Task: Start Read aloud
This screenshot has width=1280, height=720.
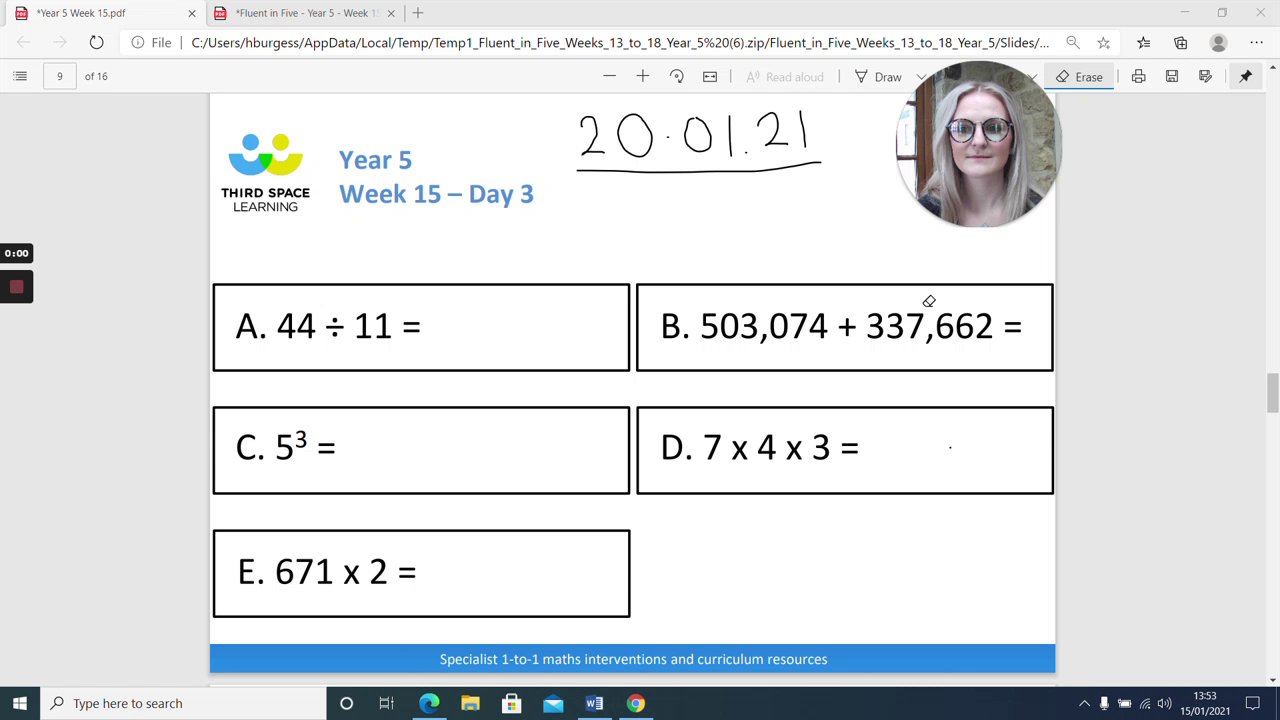Action: tap(785, 77)
